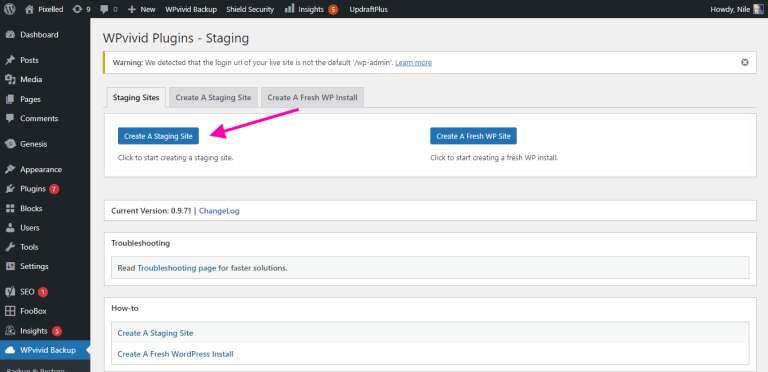Open How-to Create A Staging Site link
This screenshot has width=768, height=372.
[155, 333]
